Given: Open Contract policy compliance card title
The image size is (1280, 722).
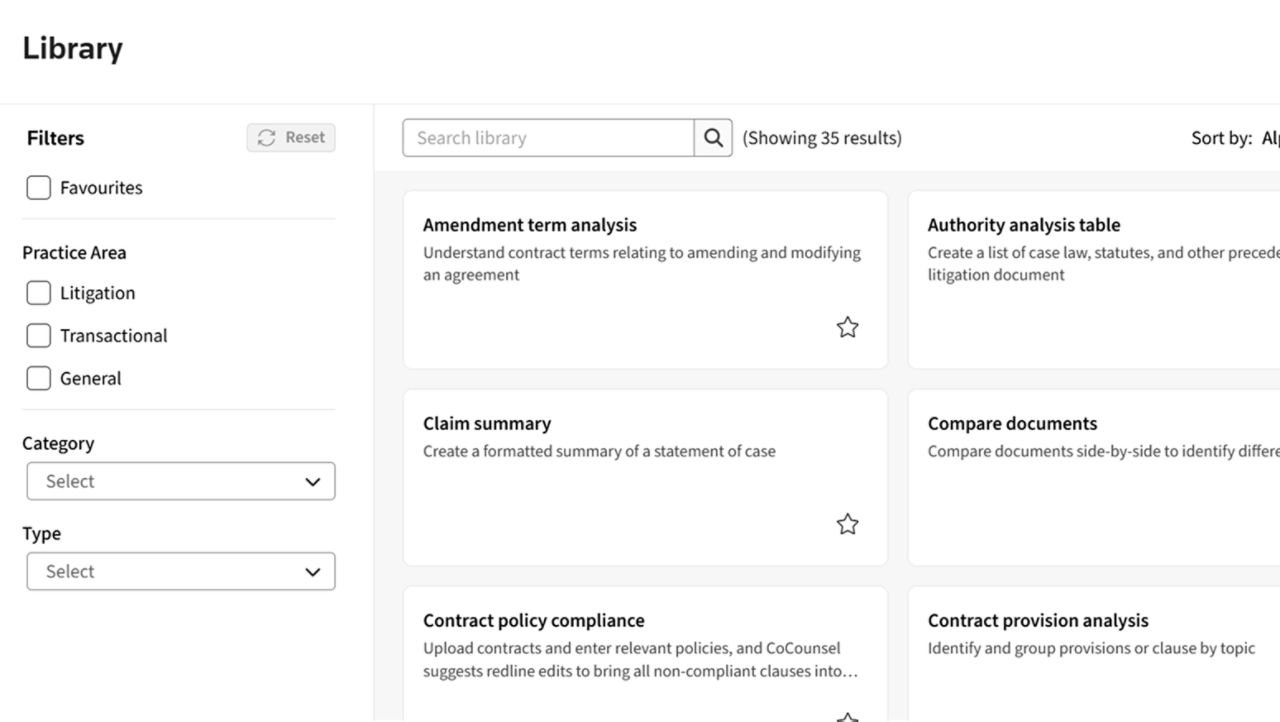Looking at the screenshot, I should tap(533, 620).
